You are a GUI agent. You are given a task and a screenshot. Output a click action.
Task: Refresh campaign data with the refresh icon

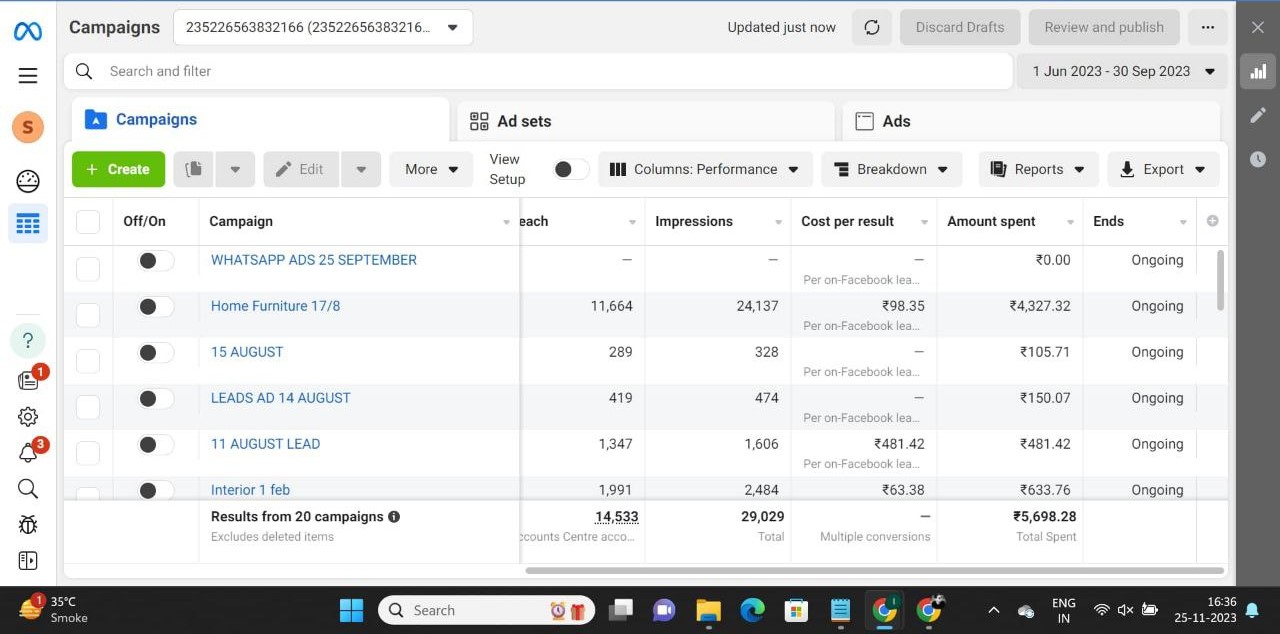pyautogui.click(x=871, y=27)
